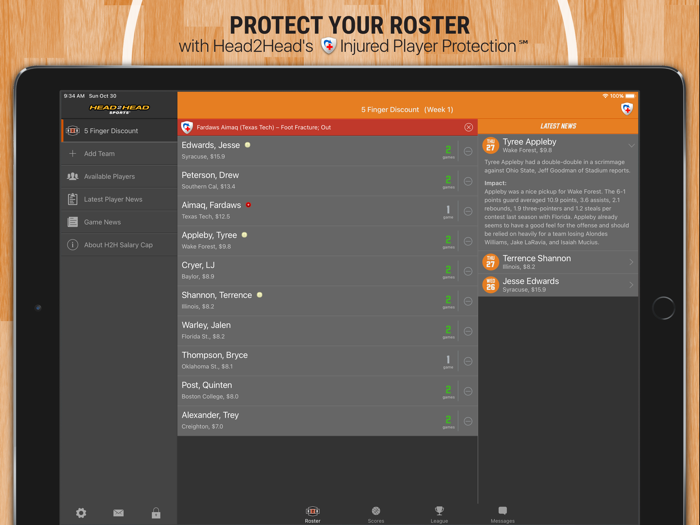
Task: Switch to the League tab
Action: click(x=439, y=514)
